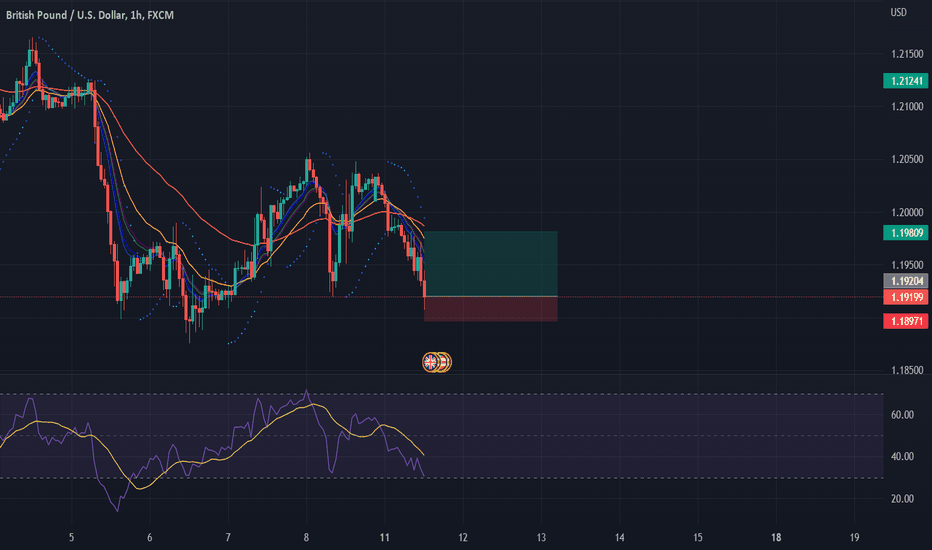Click the 1.19809 take profit price label
Viewport: 932px width, 550px height.
coord(906,232)
